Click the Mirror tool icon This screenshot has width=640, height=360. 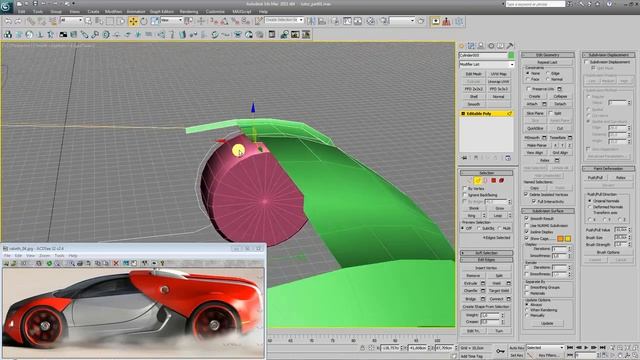[311, 21]
